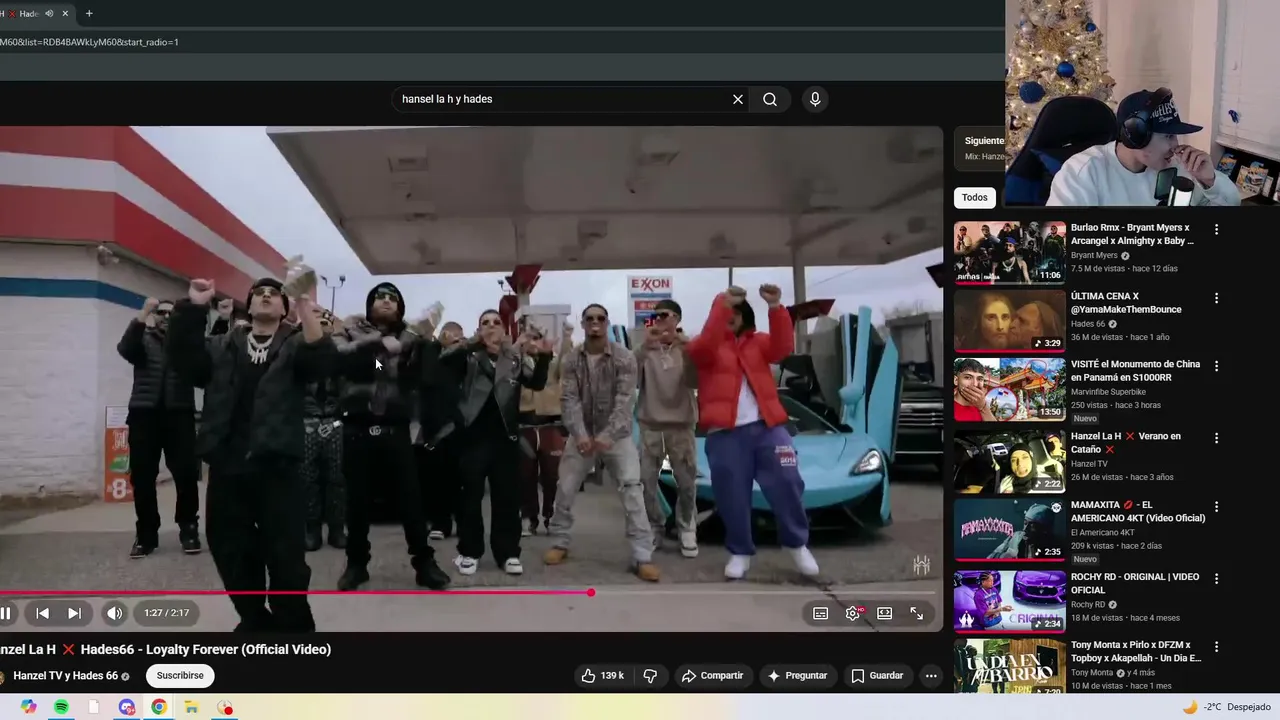Open Hanzel La H Verano en Cataño
The height and width of the screenshot is (720, 1280).
[1126, 443]
